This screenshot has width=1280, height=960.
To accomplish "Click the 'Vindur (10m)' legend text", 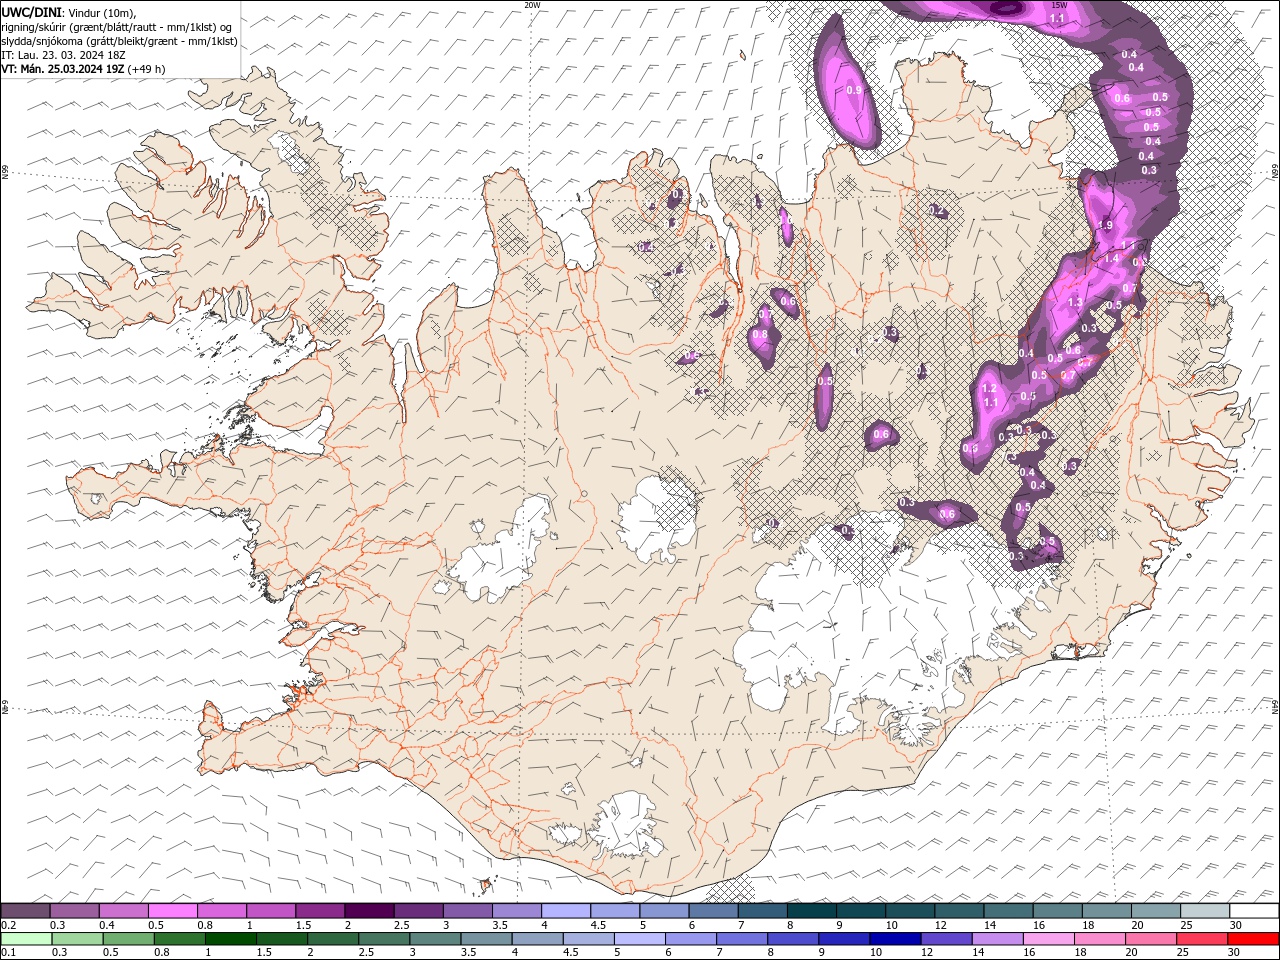I will 102,12.
